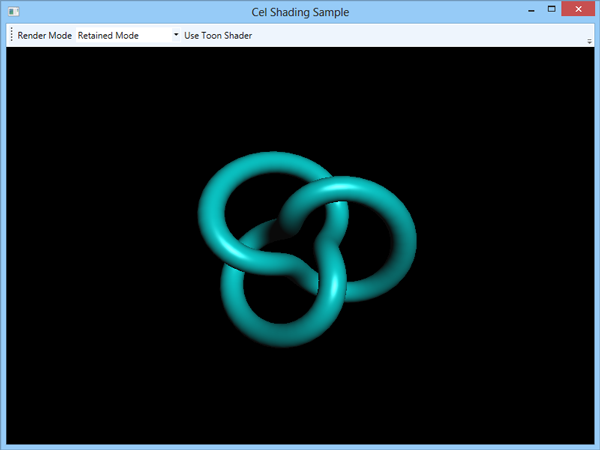Screen dimensions: 600x450
Task: Click the right loop of the teal knot
Action: [402, 237]
